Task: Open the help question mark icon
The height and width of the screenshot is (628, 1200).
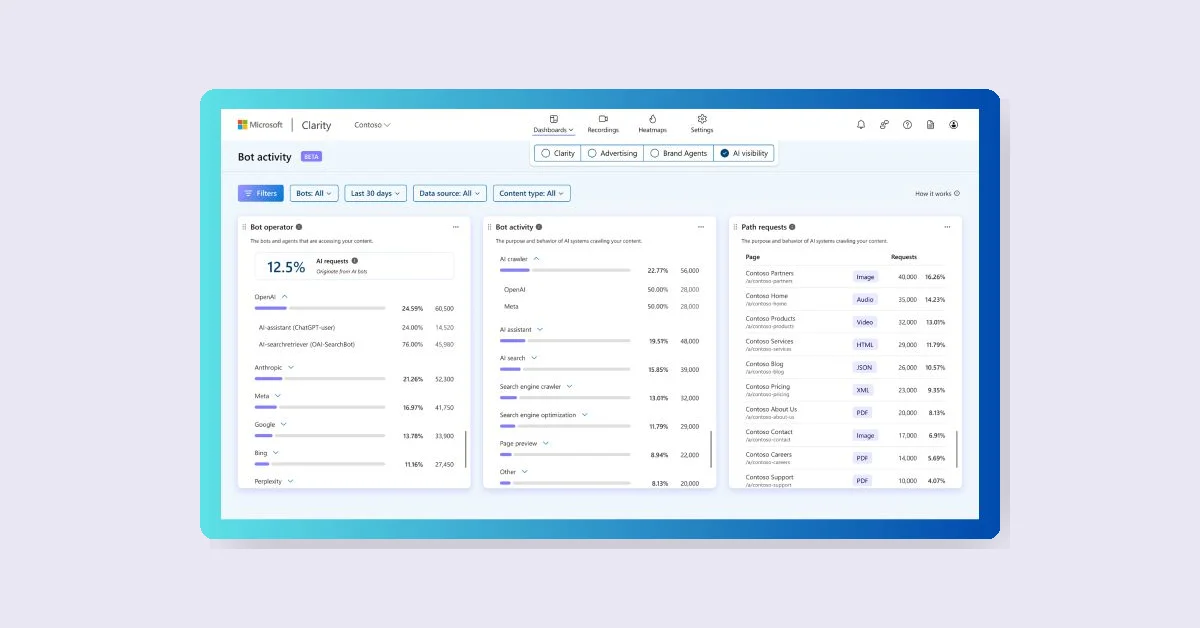Action: click(907, 124)
